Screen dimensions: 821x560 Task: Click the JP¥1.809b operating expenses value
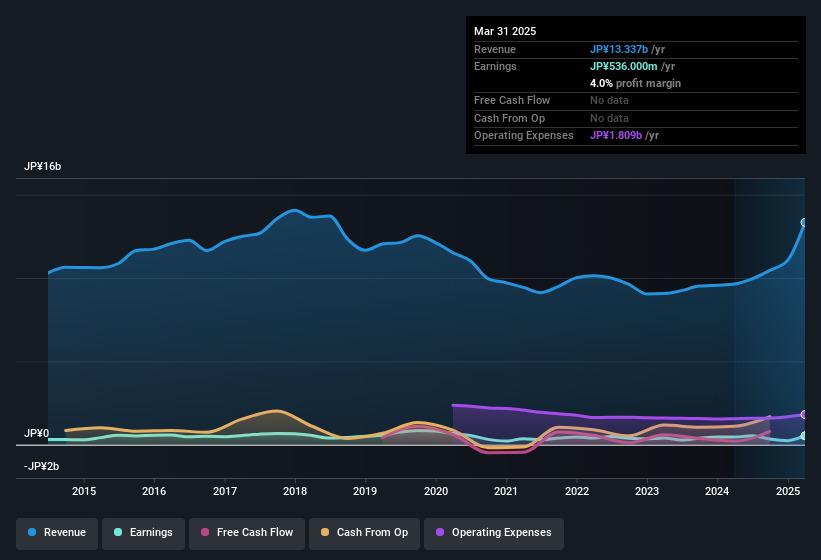pos(616,135)
